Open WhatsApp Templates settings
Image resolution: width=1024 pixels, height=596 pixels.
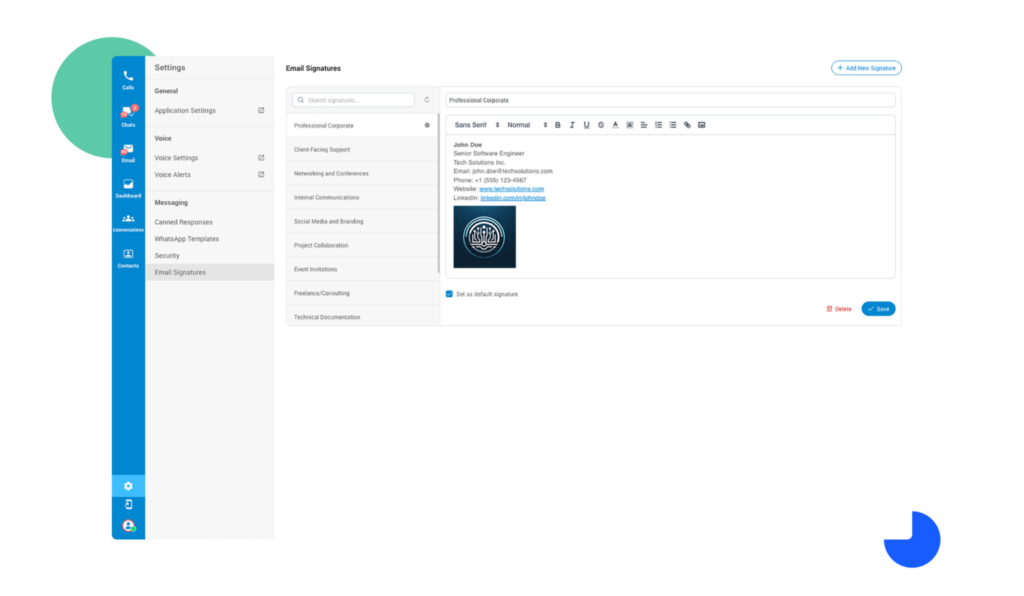tap(185, 238)
